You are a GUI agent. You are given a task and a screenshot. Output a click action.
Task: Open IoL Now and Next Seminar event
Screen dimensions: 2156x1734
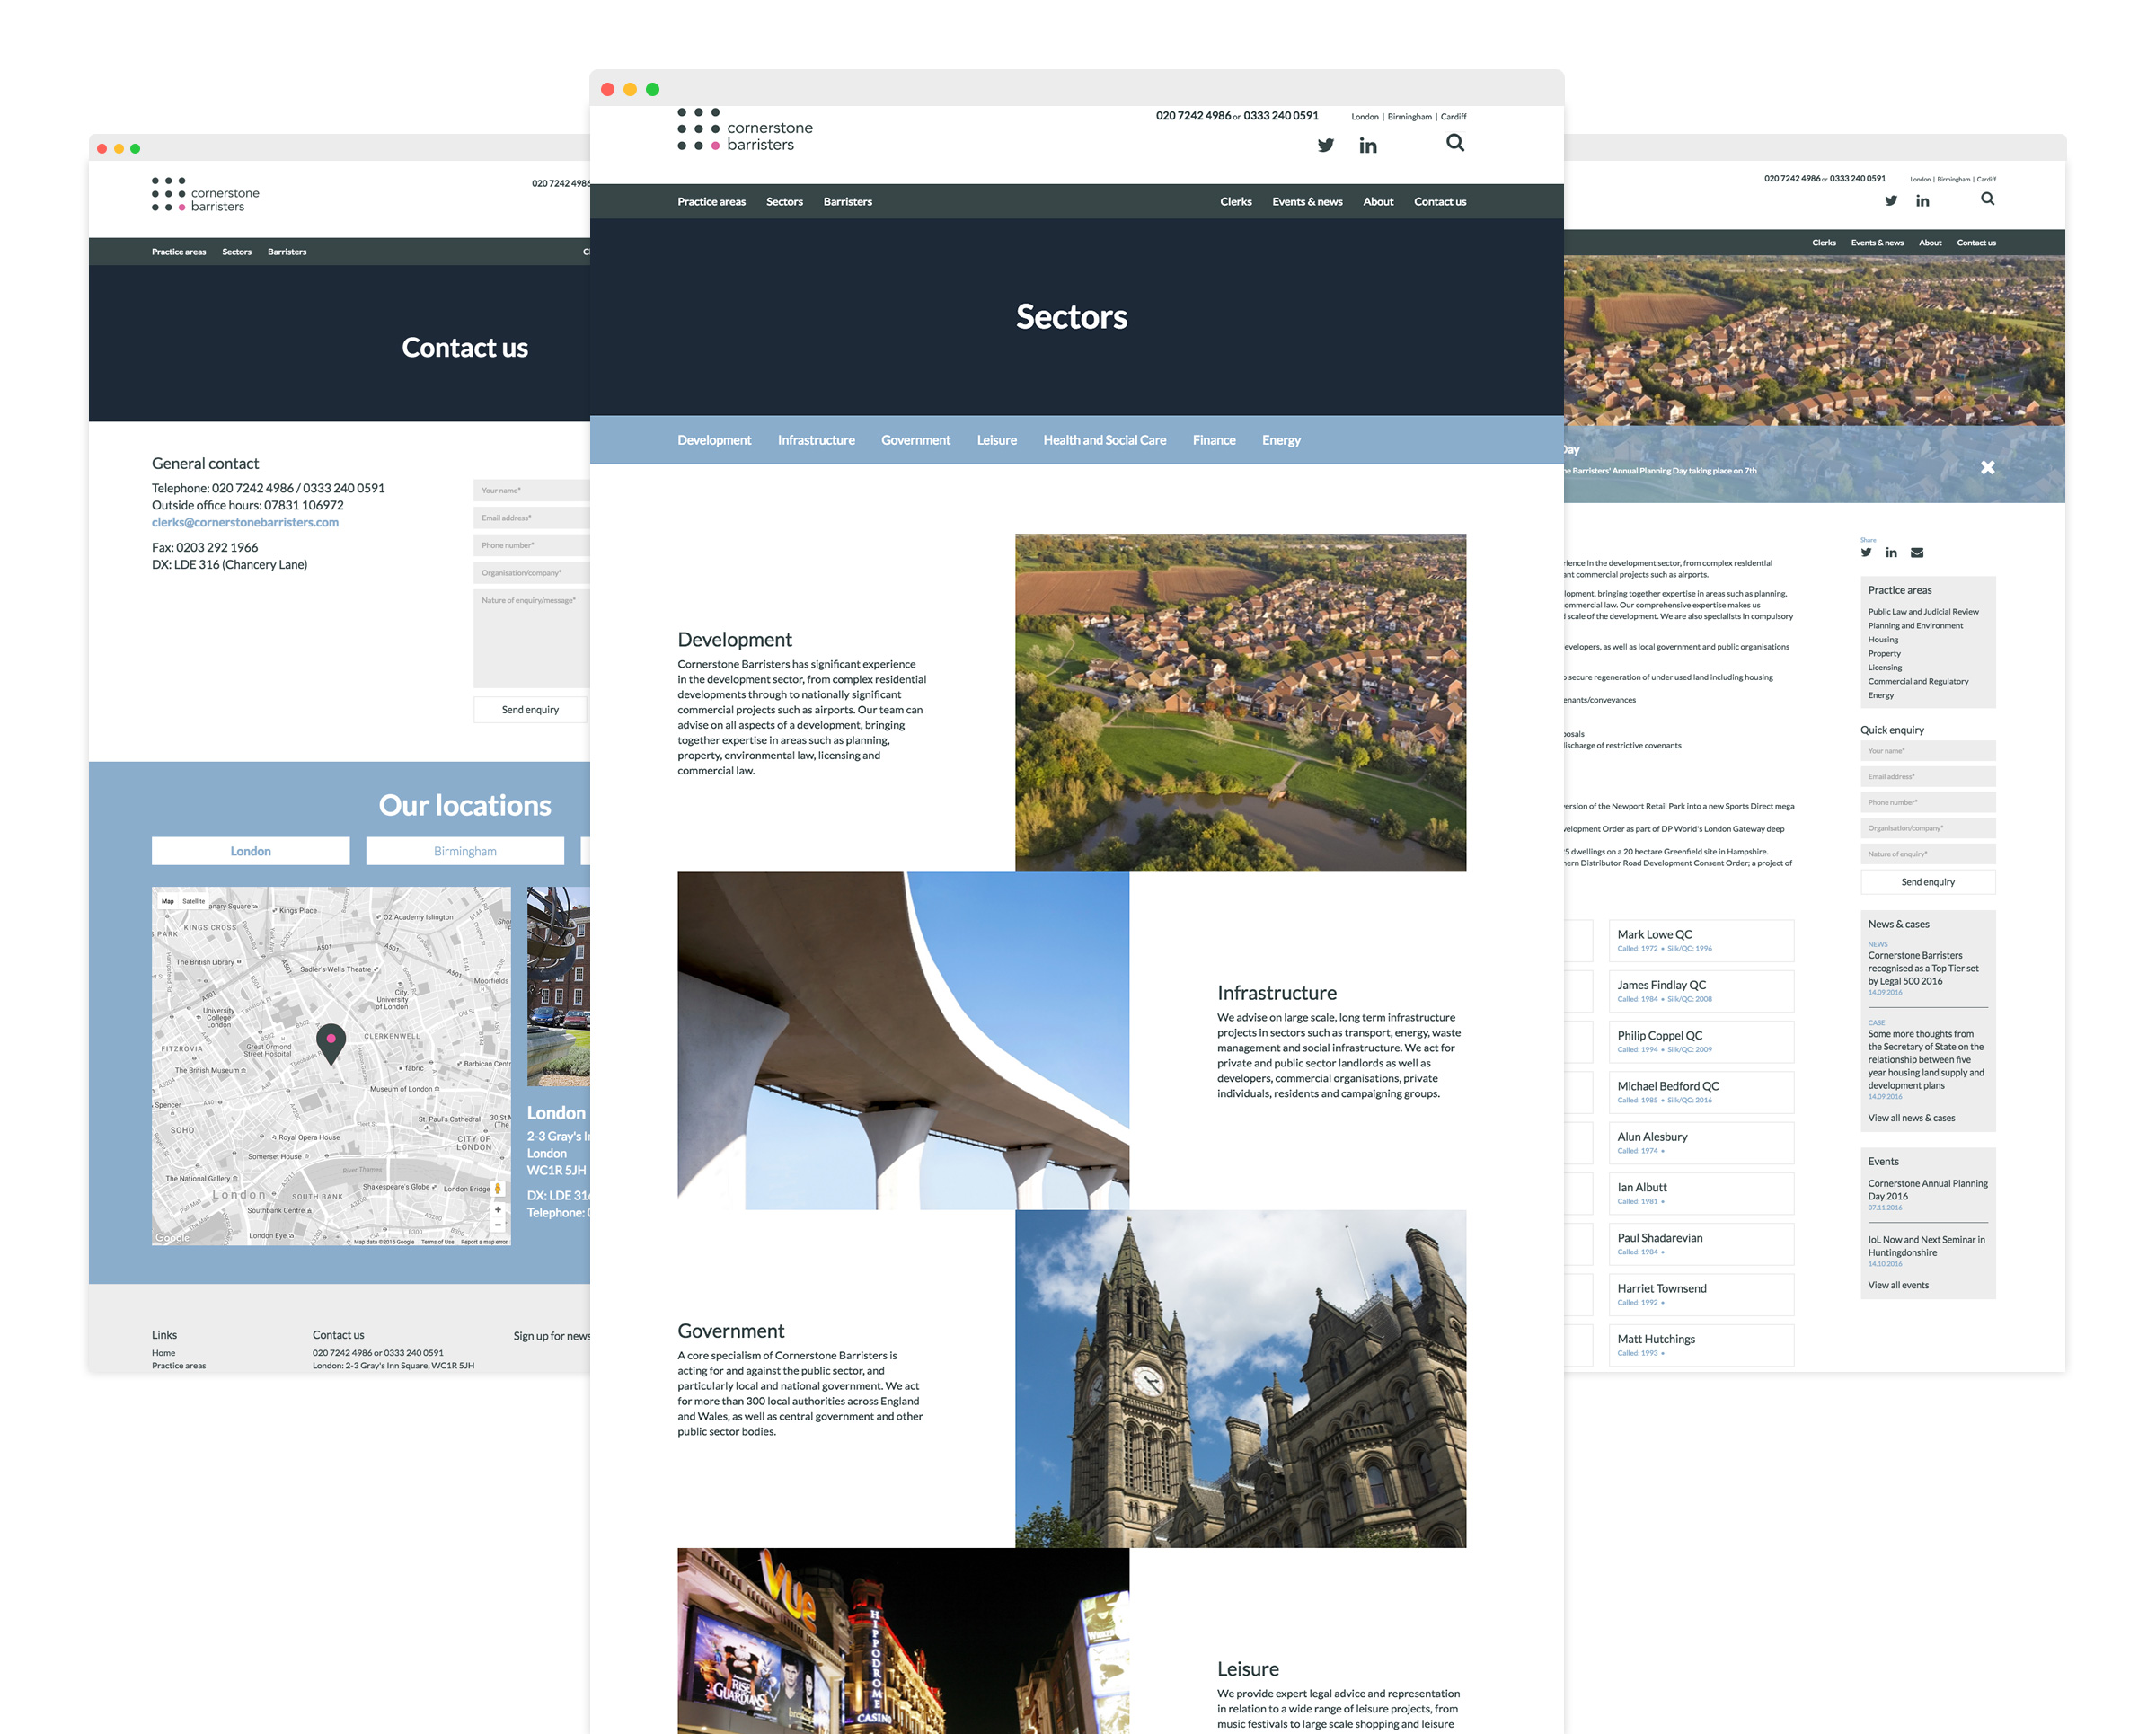tap(1926, 1246)
